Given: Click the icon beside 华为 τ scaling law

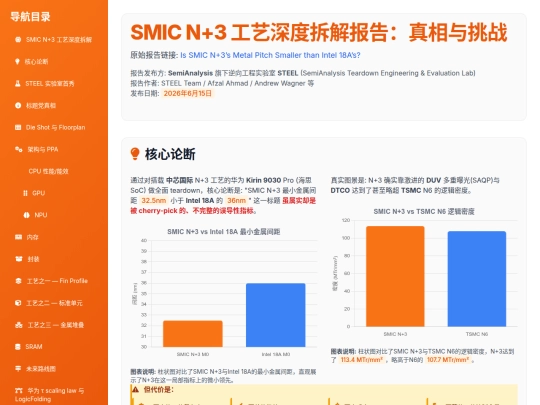Looking at the screenshot, I should pyautogui.click(x=19, y=391).
